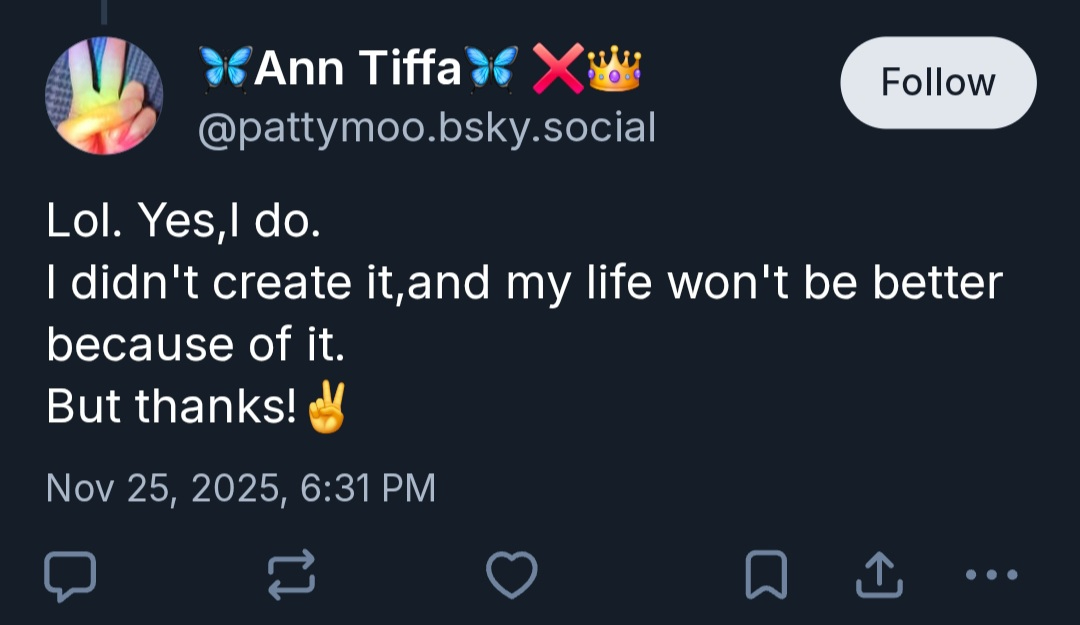The height and width of the screenshot is (625, 1080).
Task: Click the Nov 25, 2025 timestamp
Action: [241, 488]
